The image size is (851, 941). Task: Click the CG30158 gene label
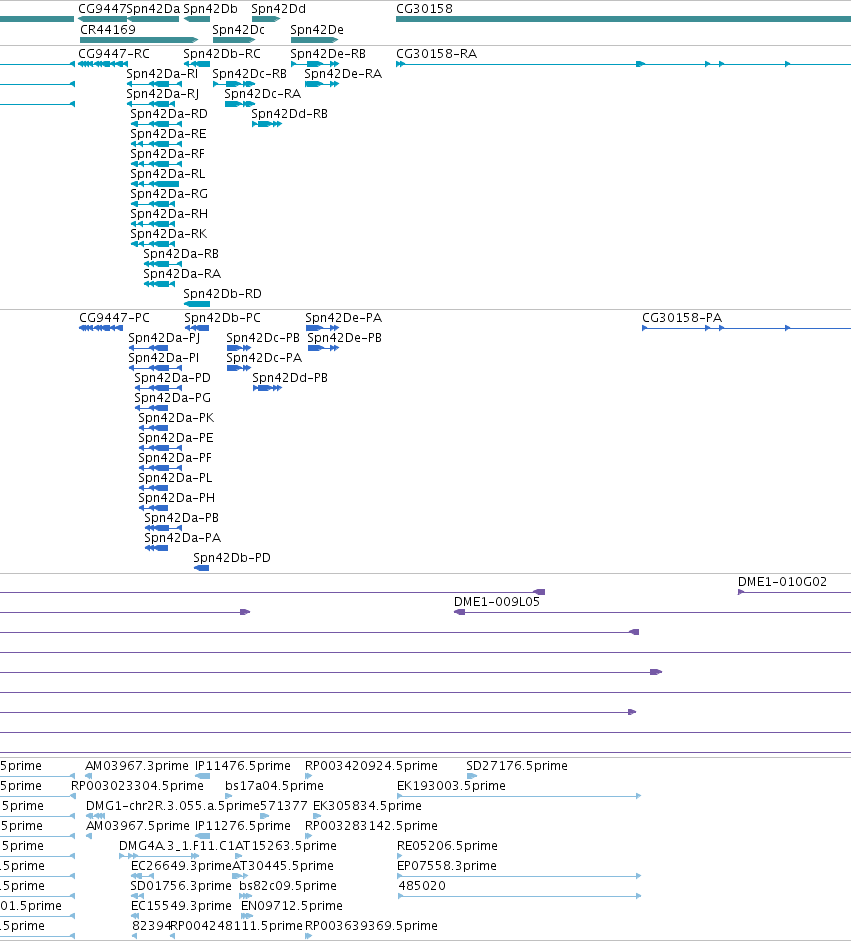(424, 9)
